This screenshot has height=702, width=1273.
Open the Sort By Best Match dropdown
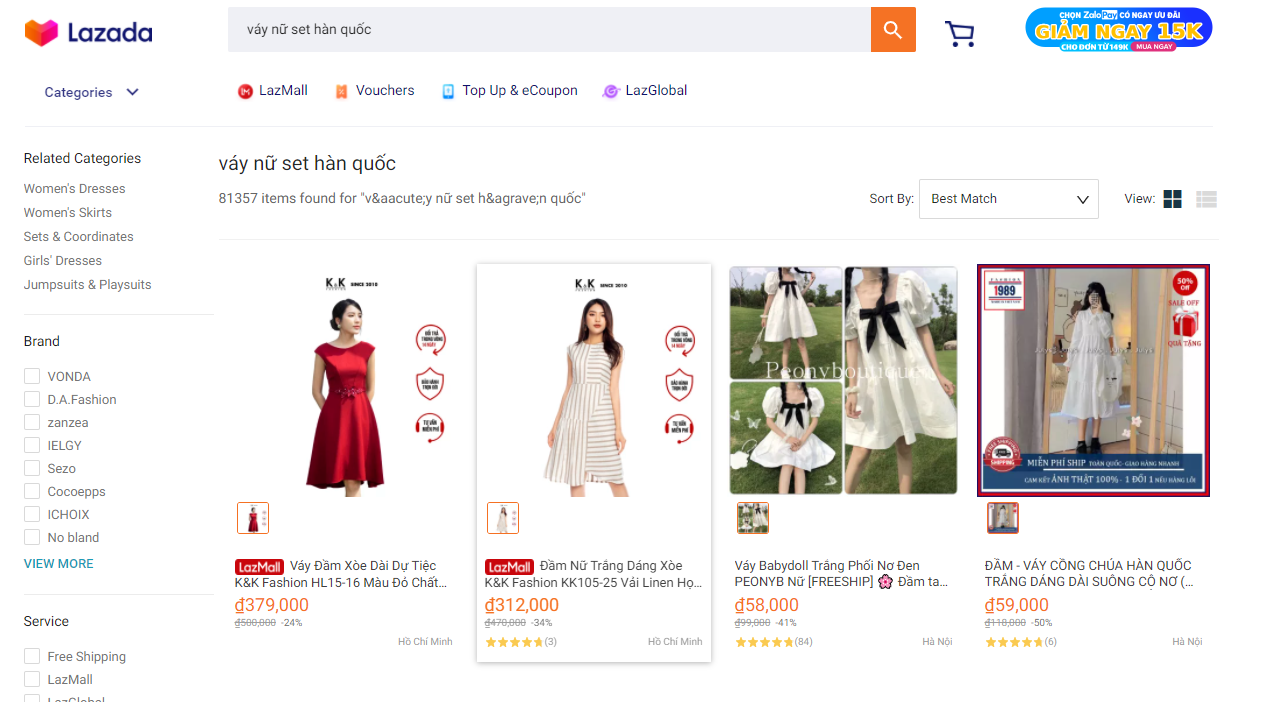(x=1008, y=199)
